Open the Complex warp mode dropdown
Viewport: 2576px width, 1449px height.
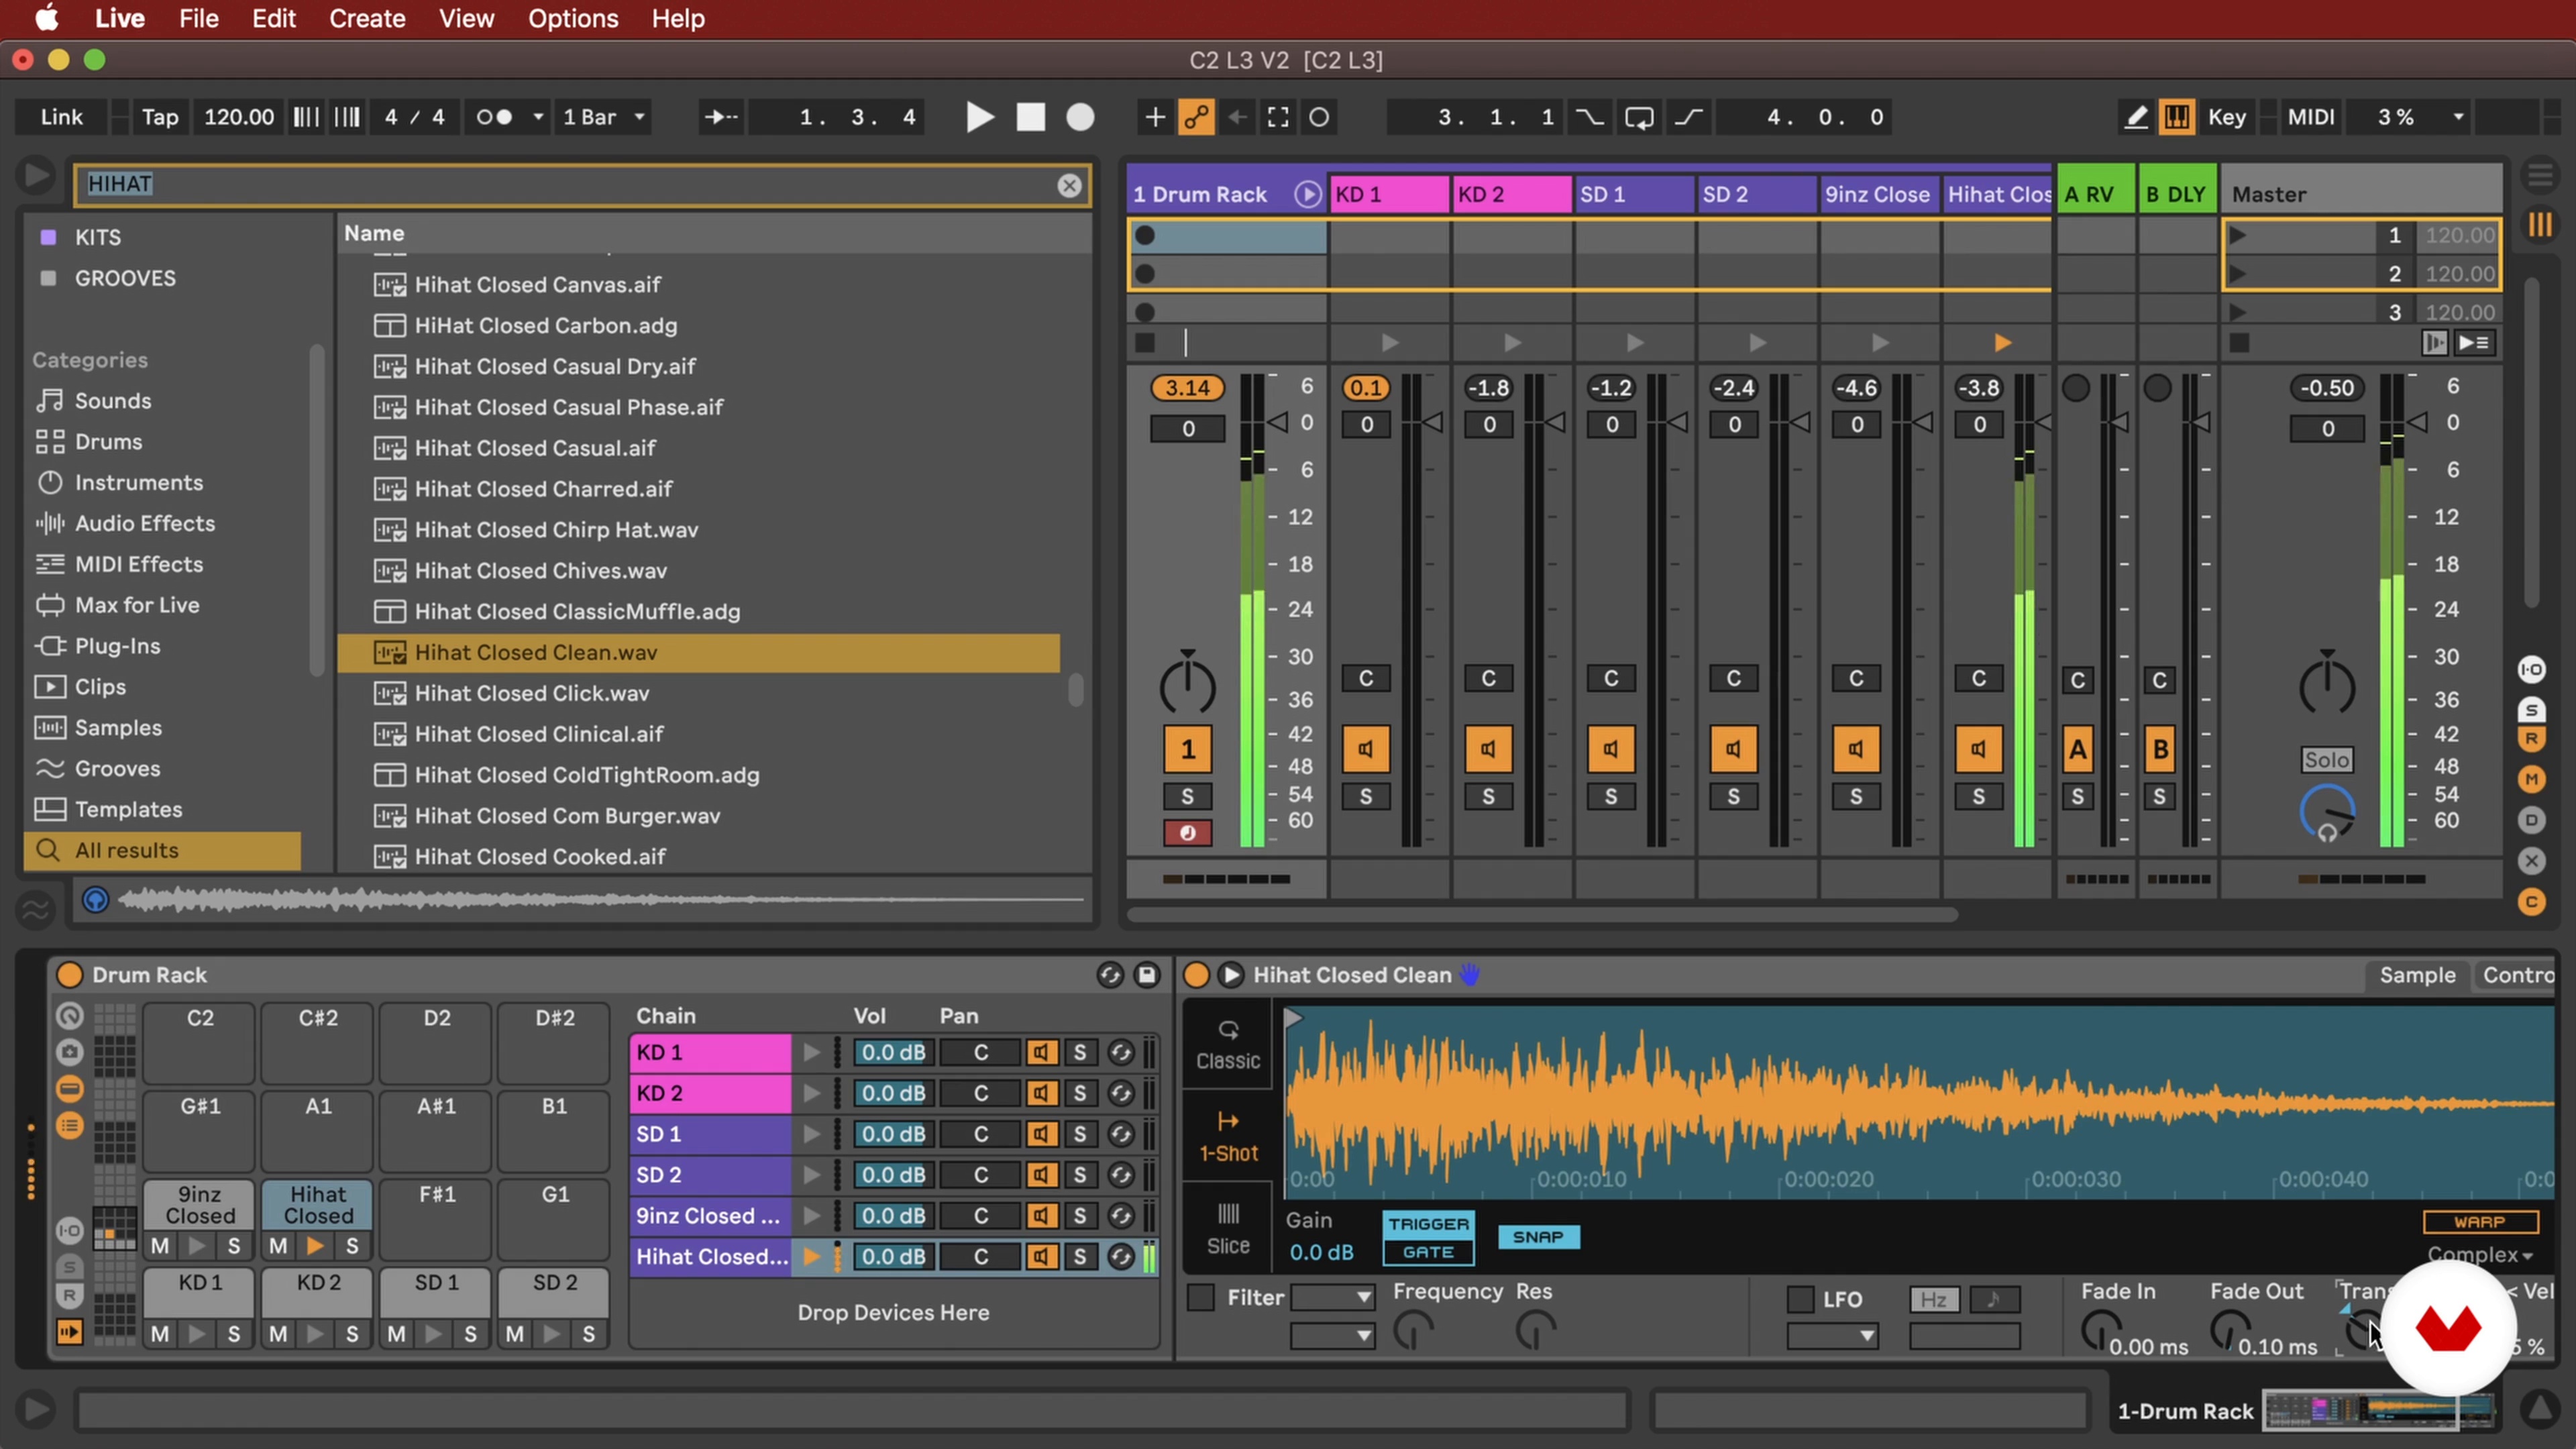2480,1255
